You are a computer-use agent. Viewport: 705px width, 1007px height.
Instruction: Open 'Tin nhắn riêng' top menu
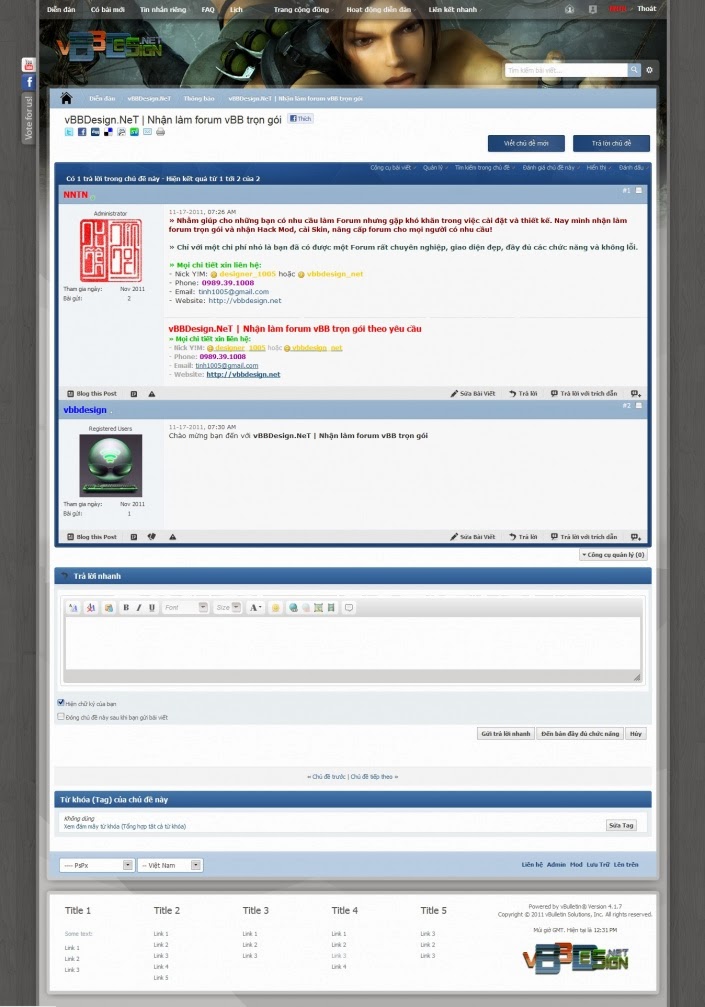(x=163, y=10)
